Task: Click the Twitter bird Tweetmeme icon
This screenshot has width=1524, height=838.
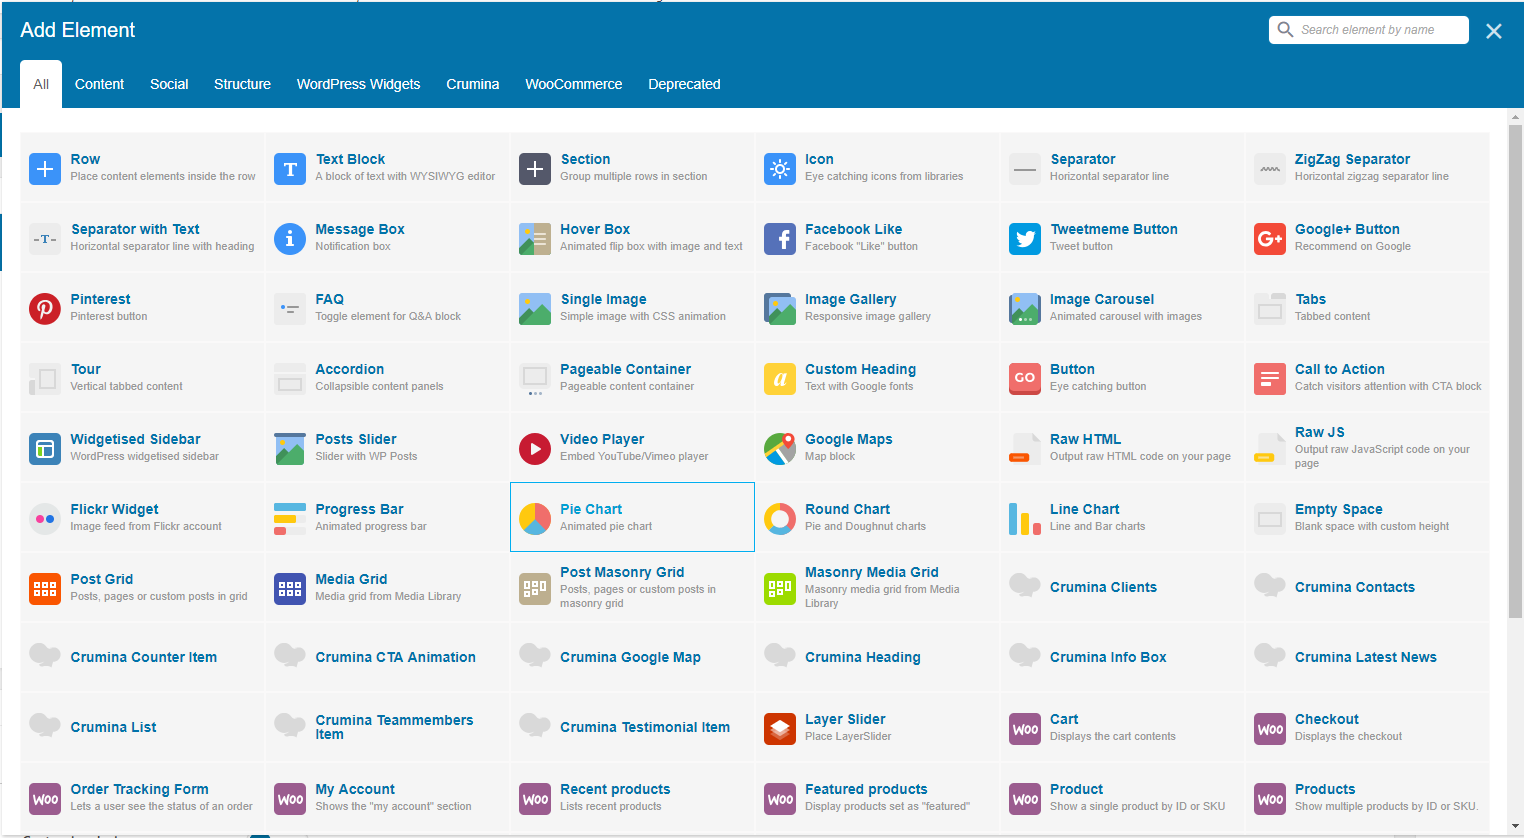Action: click(1025, 239)
